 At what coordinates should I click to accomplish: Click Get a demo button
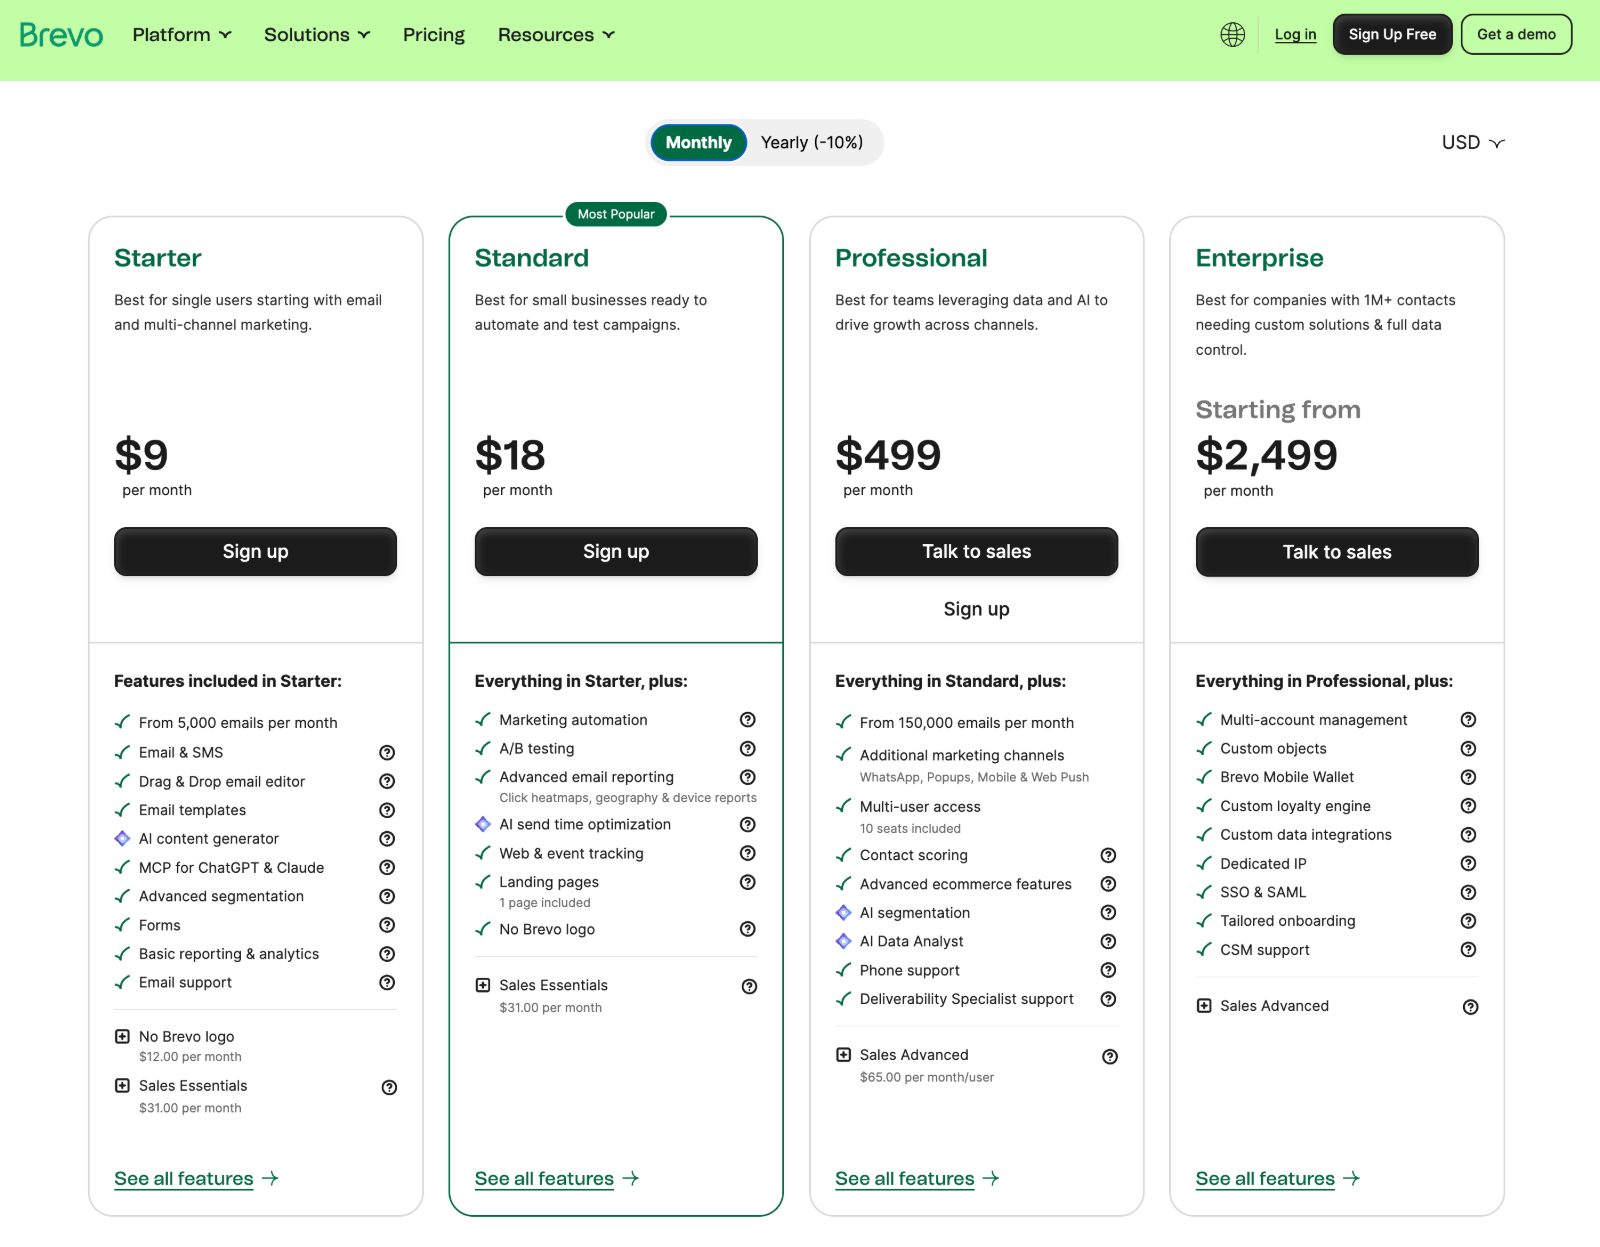(x=1516, y=35)
